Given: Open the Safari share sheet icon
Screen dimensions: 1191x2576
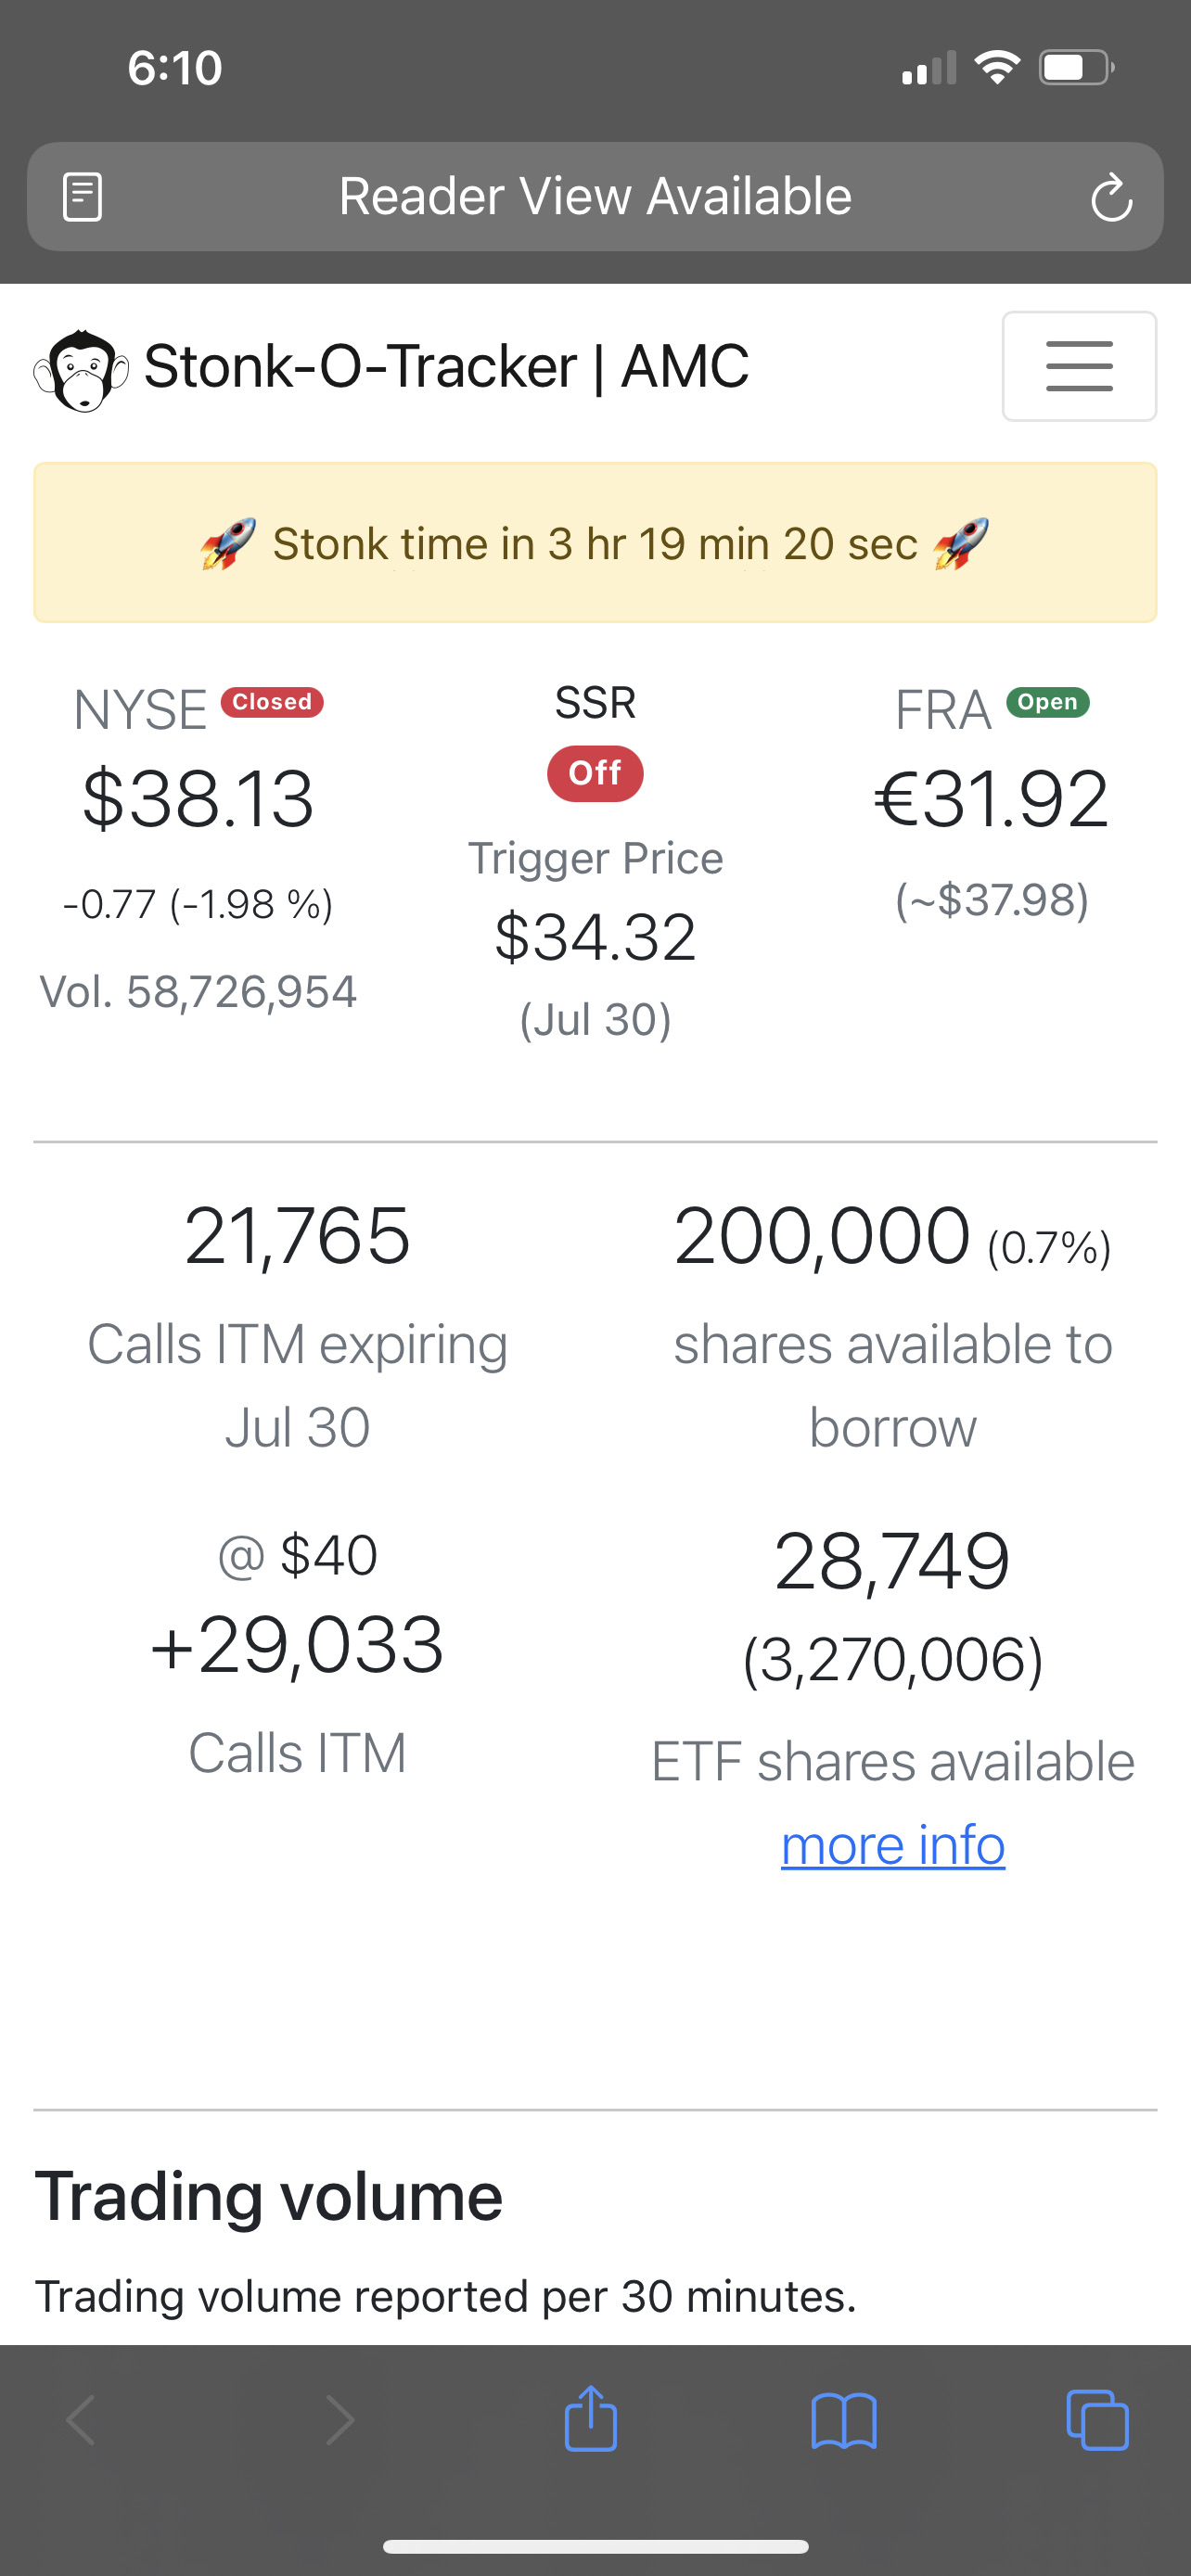Looking at the screenshot, I should (590, 2420).
